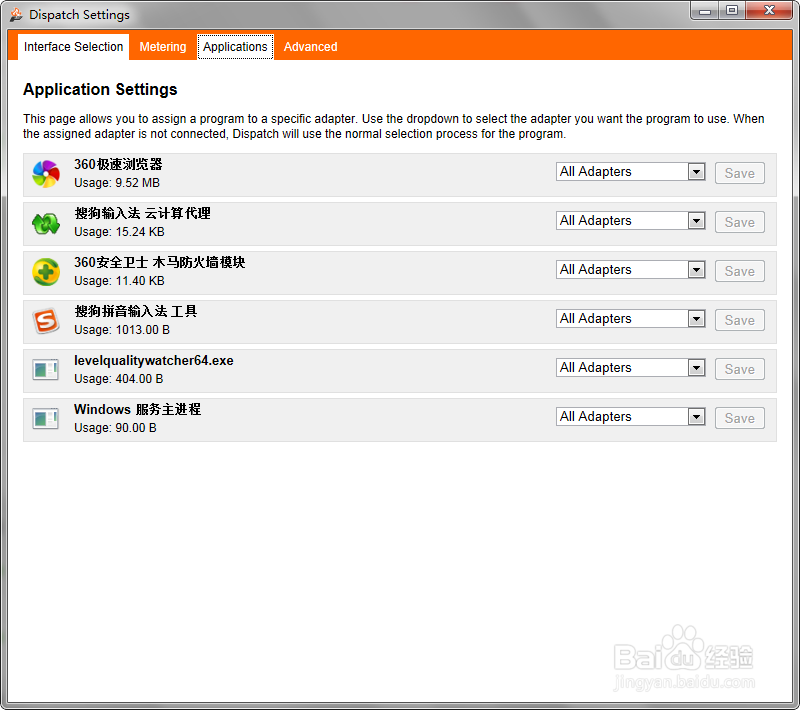Open adapter dropdown for 搜狗拼音输入法 工具

(x=631, y=319)
